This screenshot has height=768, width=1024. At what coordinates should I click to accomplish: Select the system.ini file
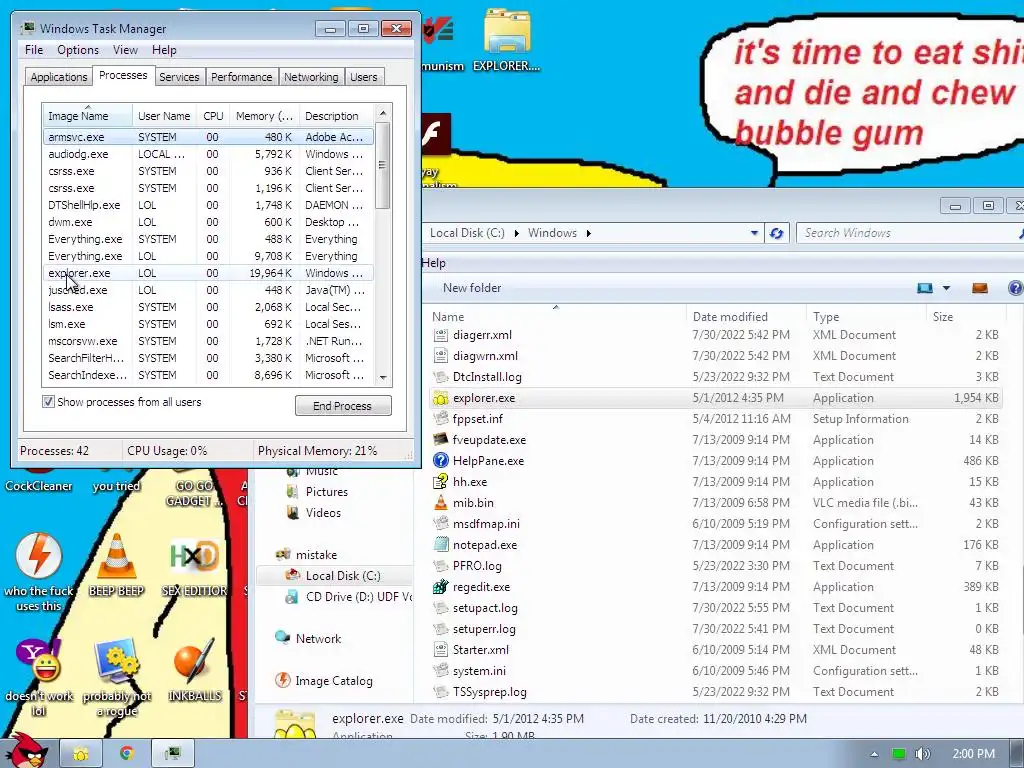tap(479, 671)
